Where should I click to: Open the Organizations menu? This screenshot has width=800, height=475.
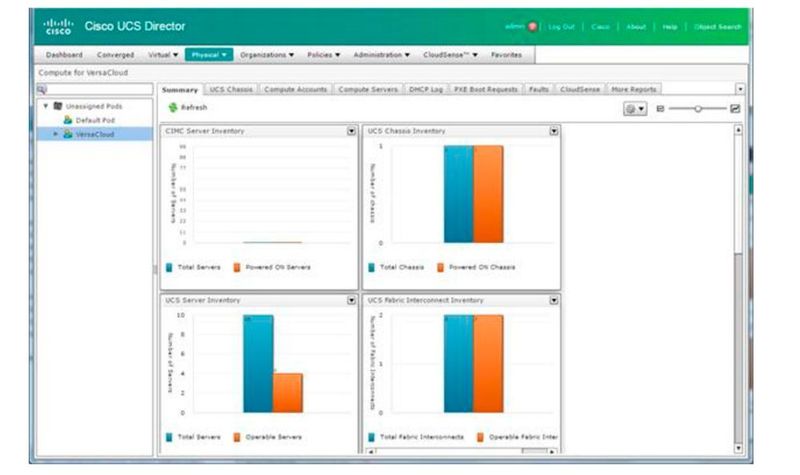[267, 55]
